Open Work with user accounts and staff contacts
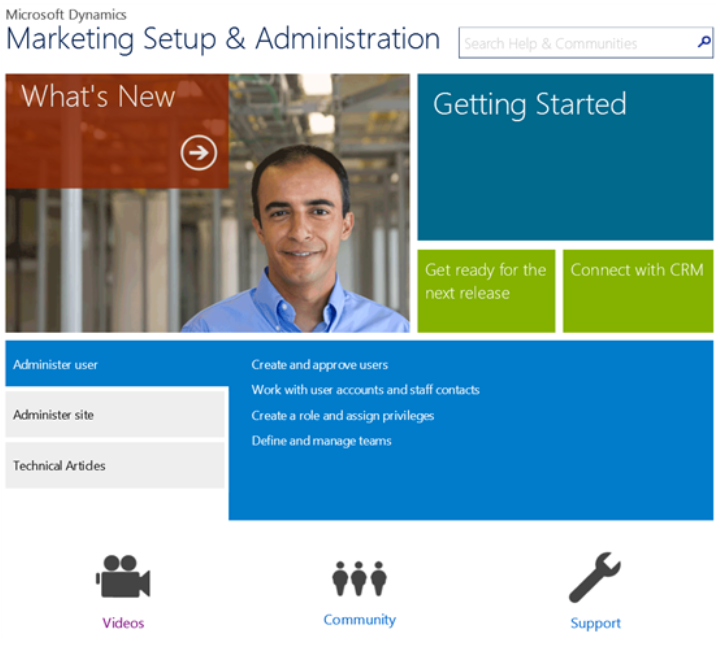This screenshot has height=648, width=724. click(x=365, y=390)
